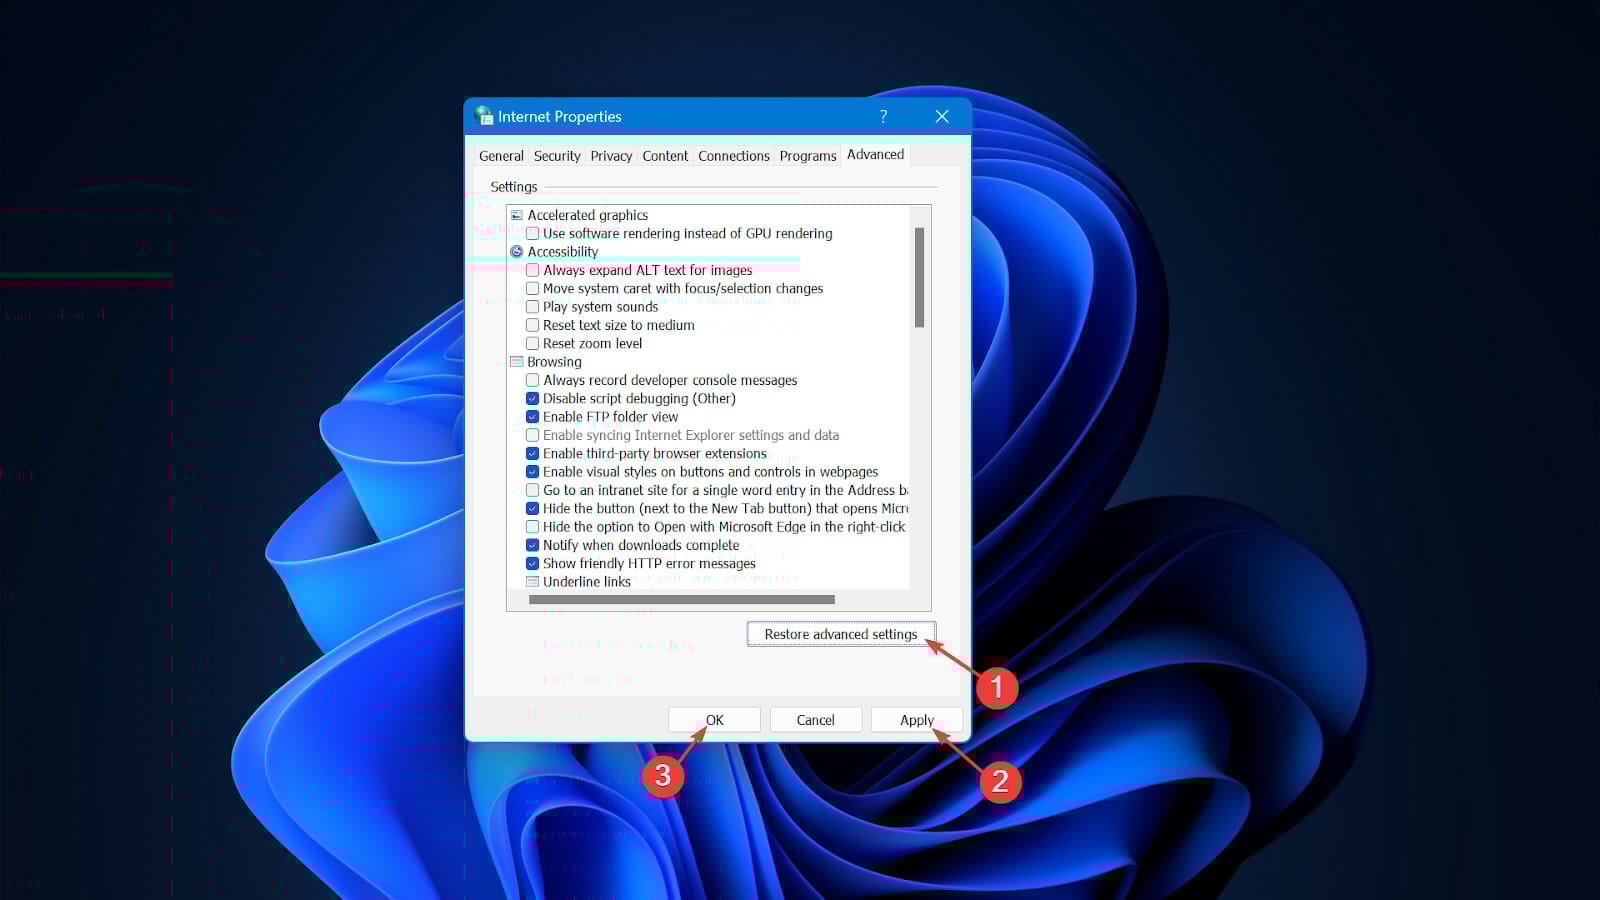The width and height of the screenshot is (1600, 900).
Task: Click the settings list vertical scrollbar thumb
Action: pos(919,277)
